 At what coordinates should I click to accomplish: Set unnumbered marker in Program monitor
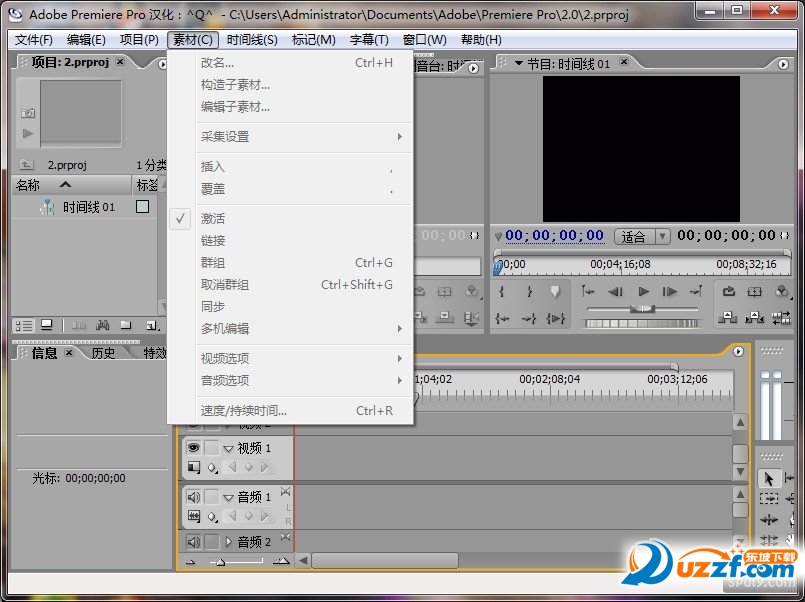point(555,292)
